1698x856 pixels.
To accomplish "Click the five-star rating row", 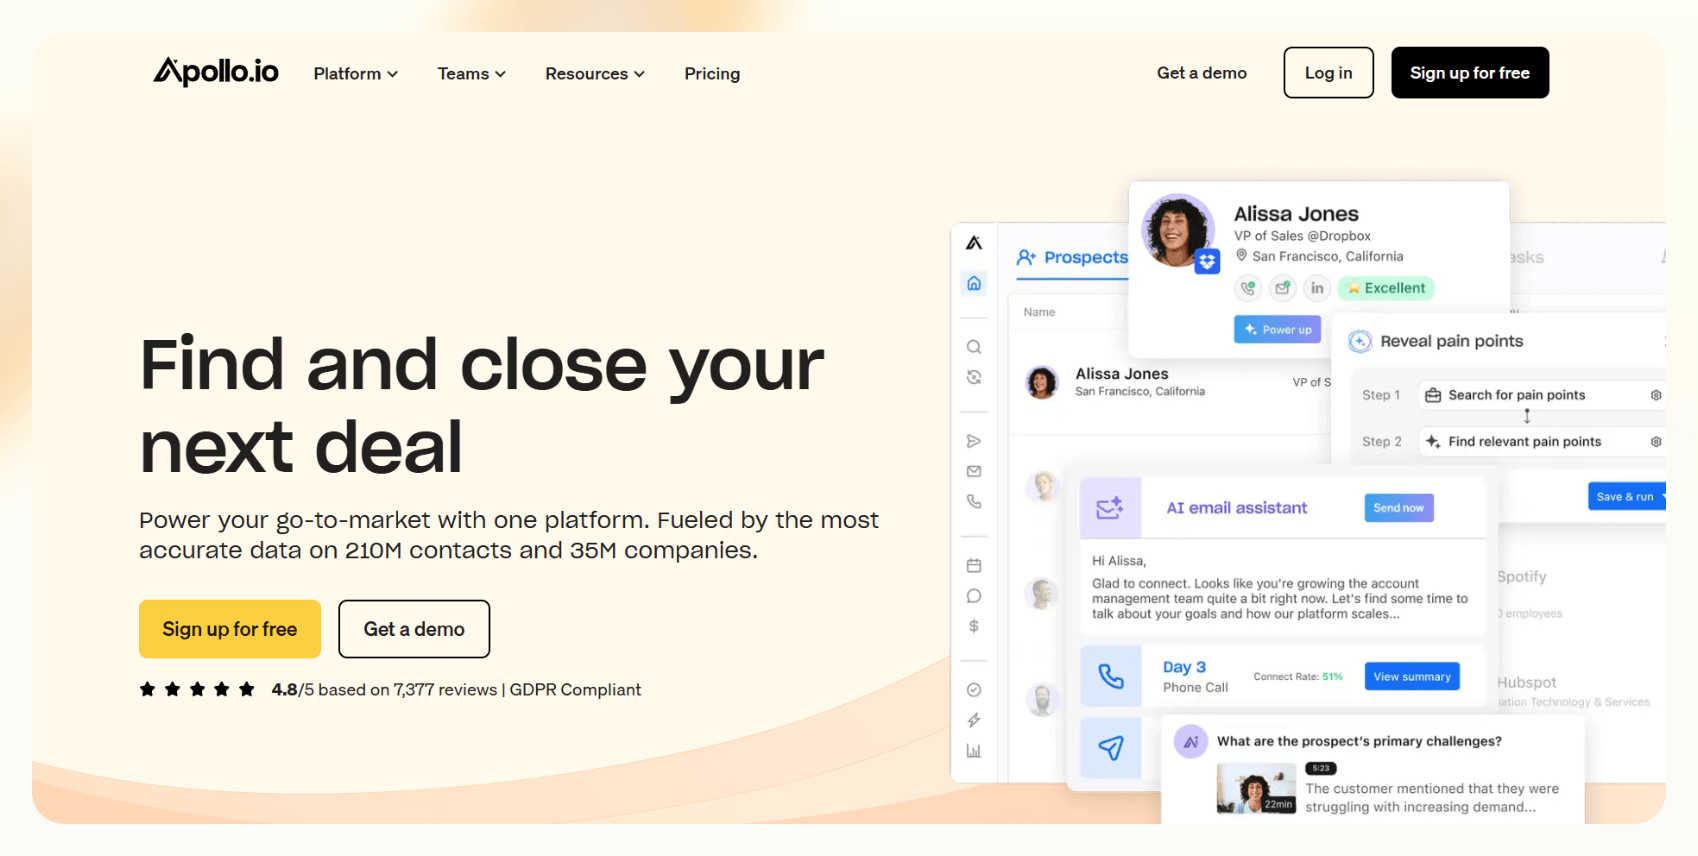I will pos(197,689).
